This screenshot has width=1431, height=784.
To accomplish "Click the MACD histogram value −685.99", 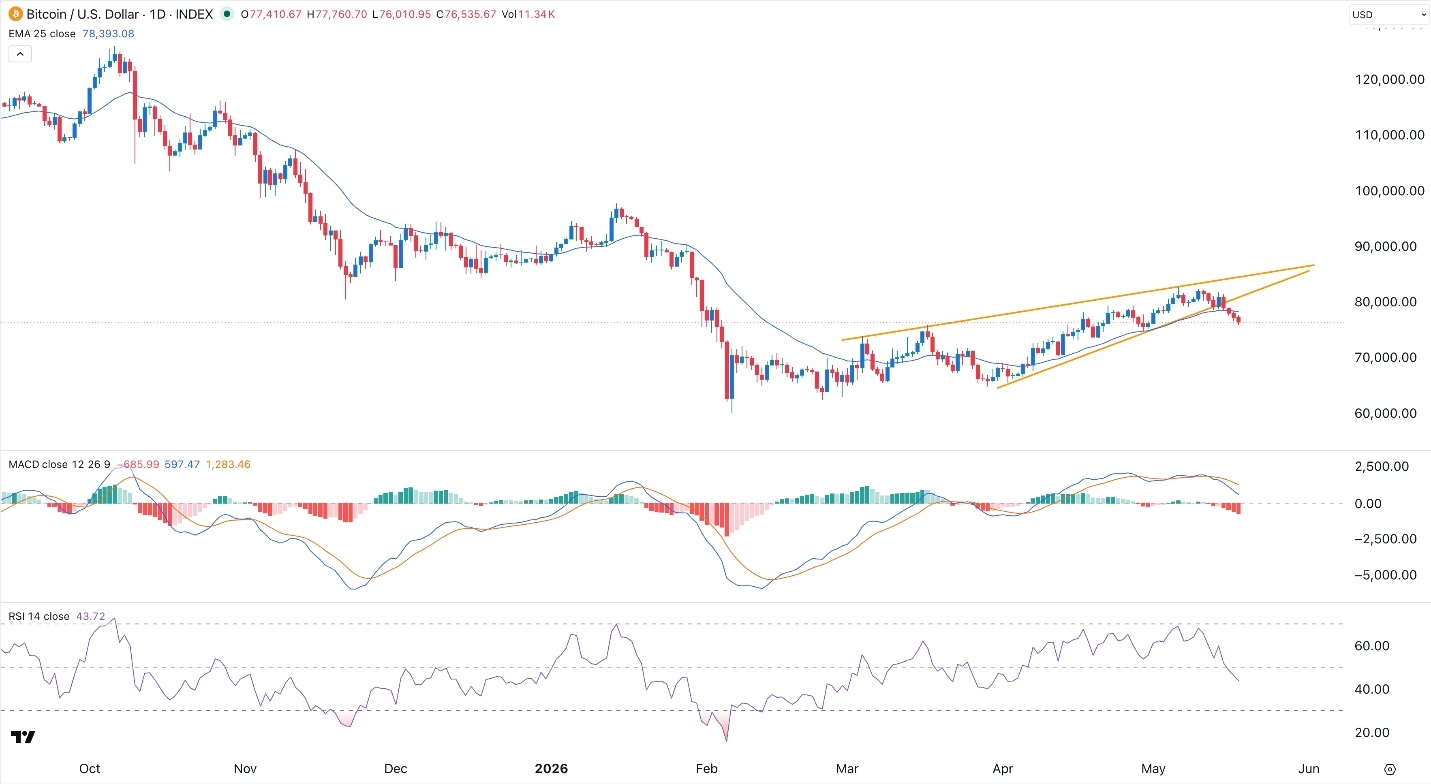I will pyautogui.click(x=139, y=464).
